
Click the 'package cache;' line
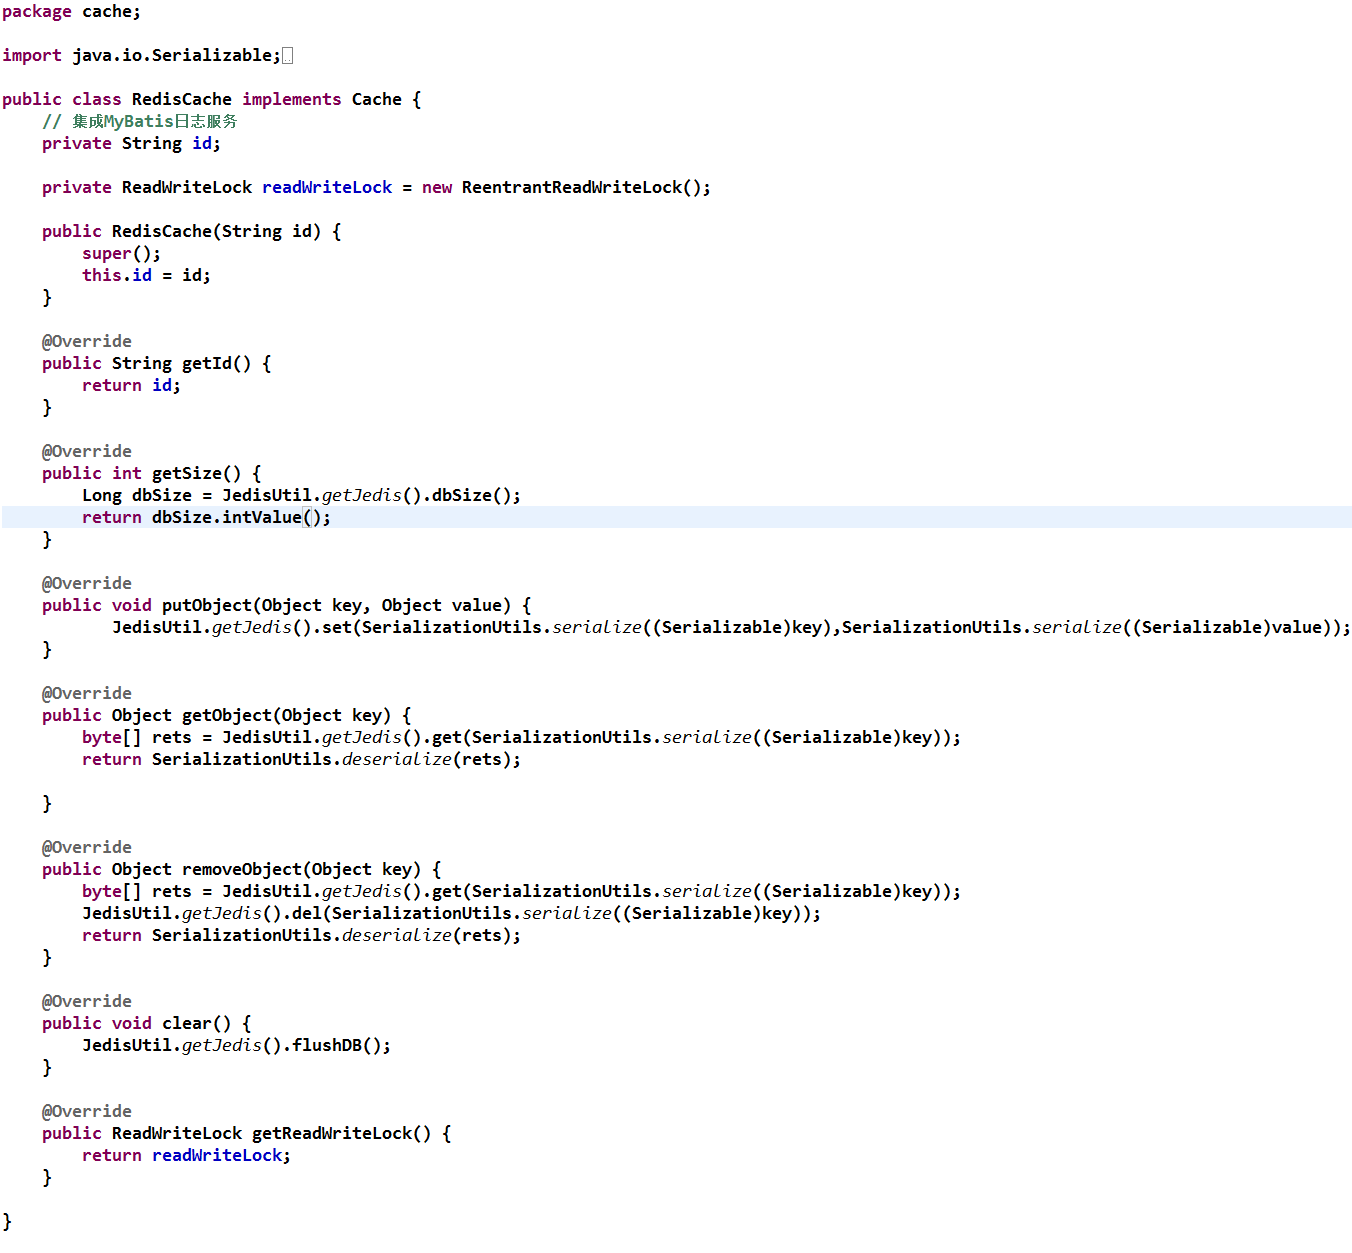[x=71, y=12]
